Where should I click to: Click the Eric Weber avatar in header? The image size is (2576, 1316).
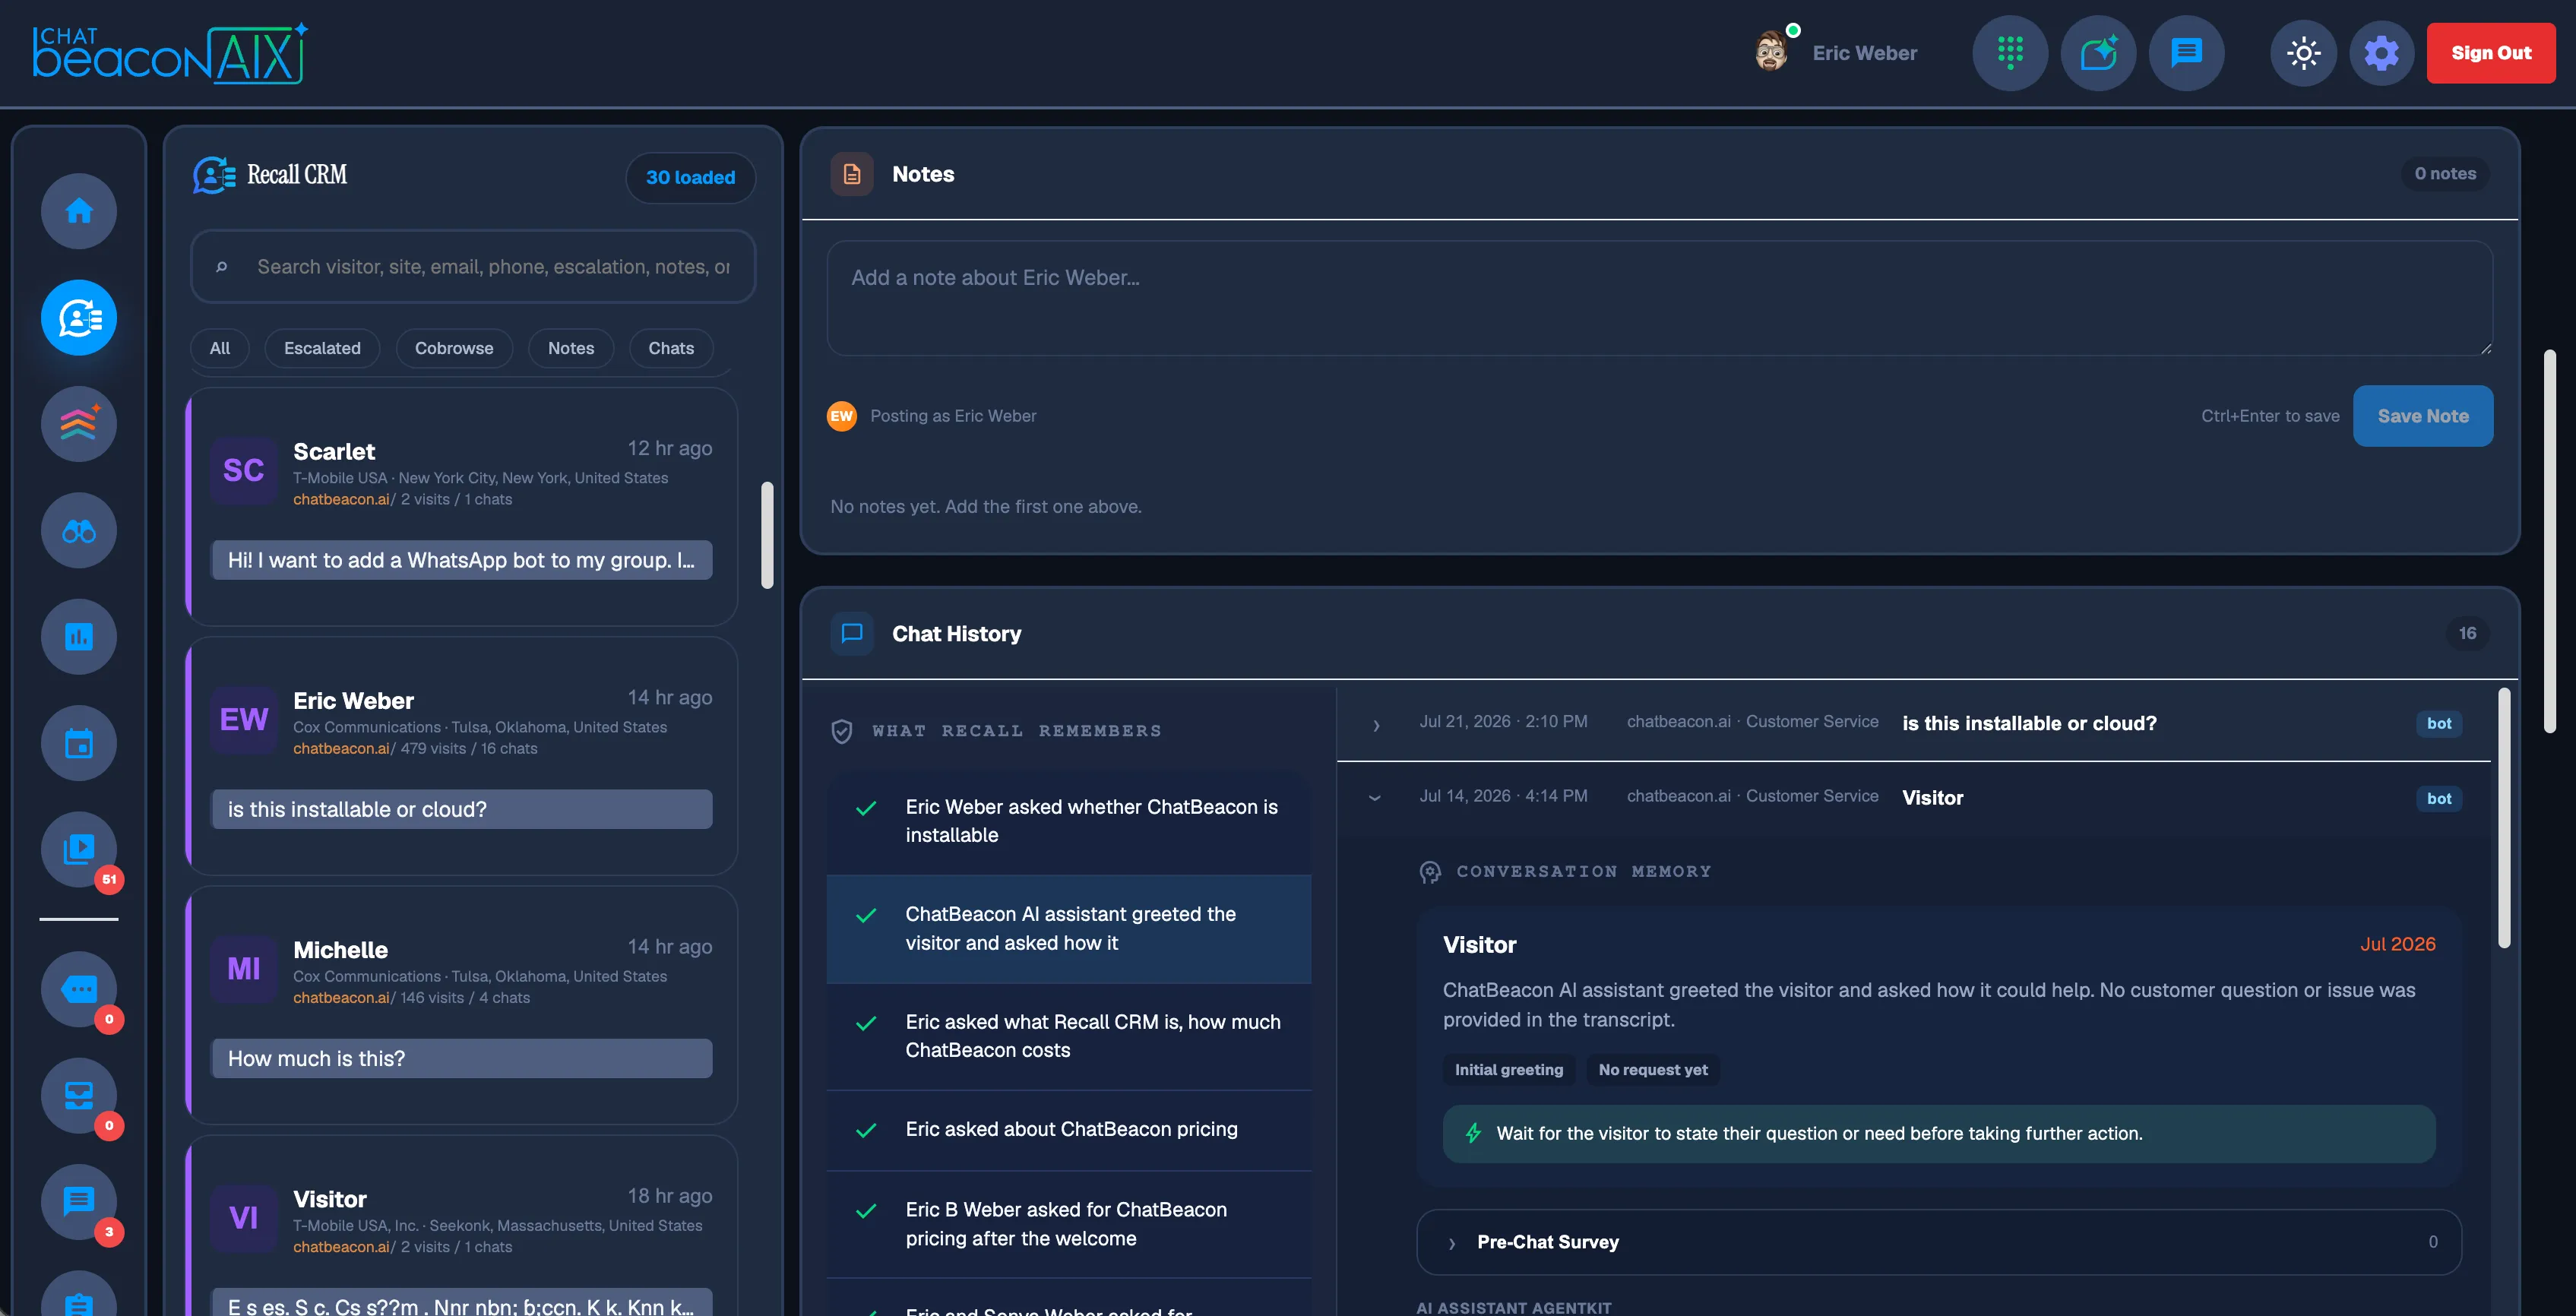point(1771,50)
